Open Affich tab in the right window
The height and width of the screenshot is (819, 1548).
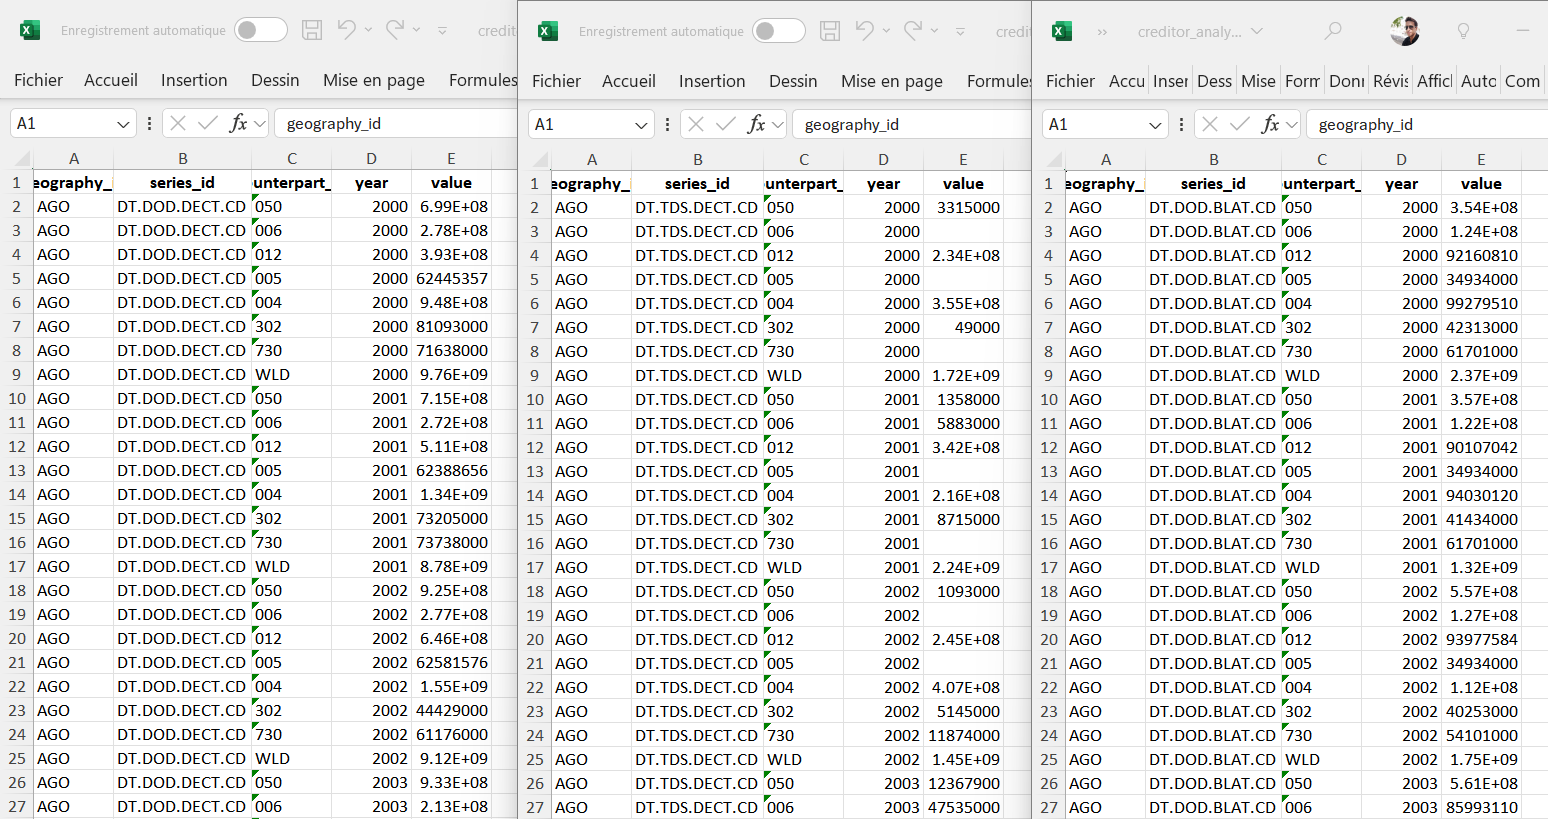(x=1434, y=81)
